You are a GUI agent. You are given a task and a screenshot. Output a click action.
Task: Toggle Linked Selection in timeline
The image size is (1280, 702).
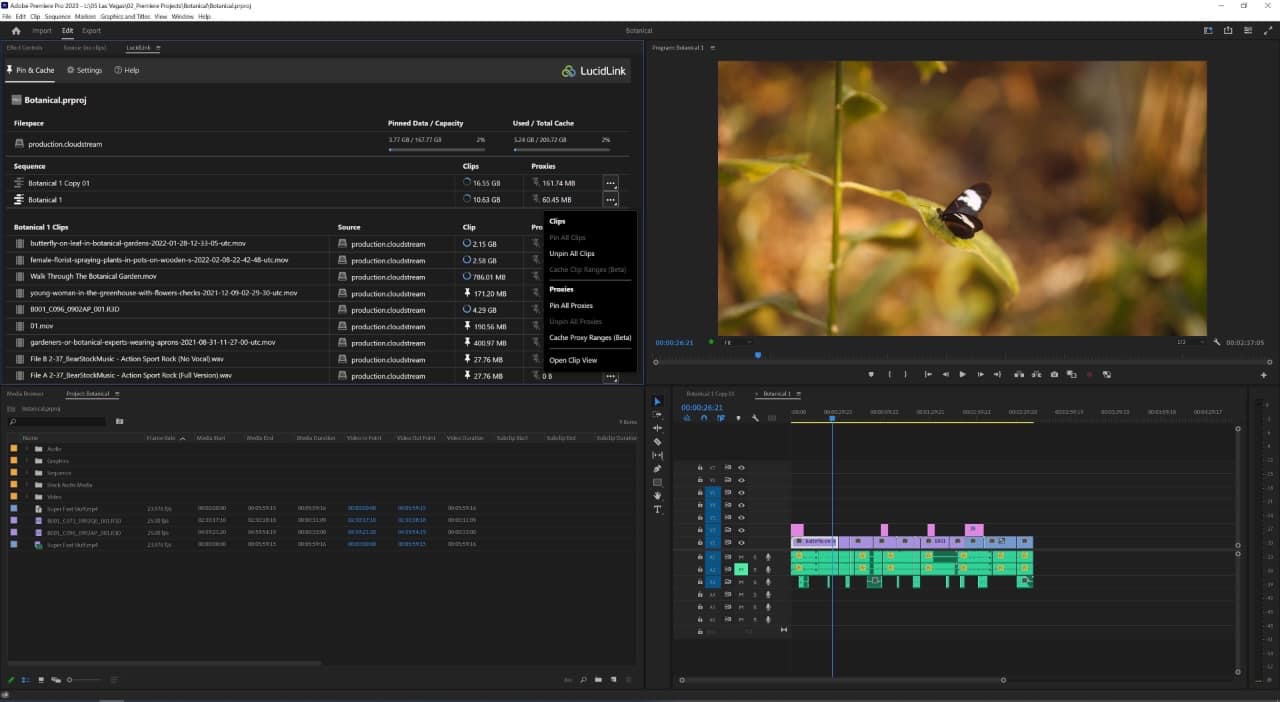pos(720,418)
